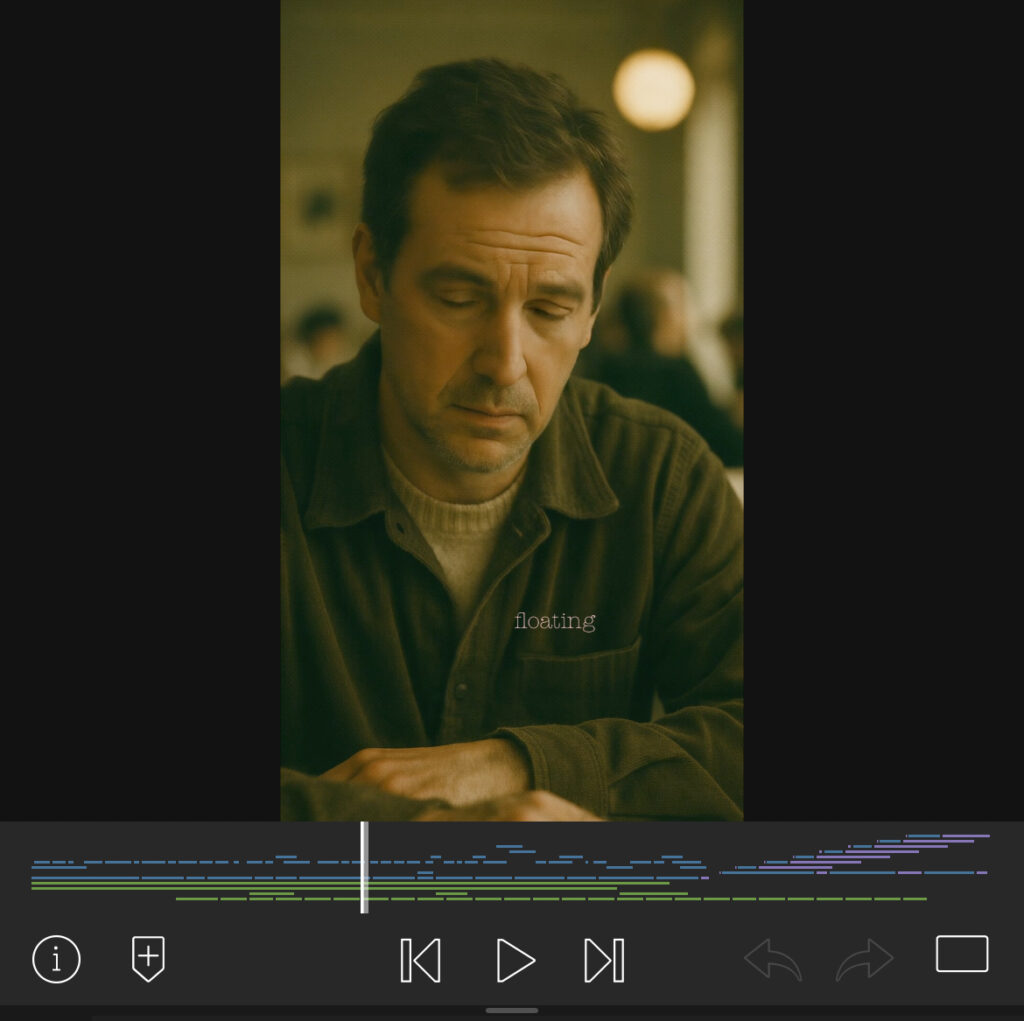The height and width of the screenshot is (1021, 1024).
Task: Jump to the previous clip
Action: [x=420, y=960]
